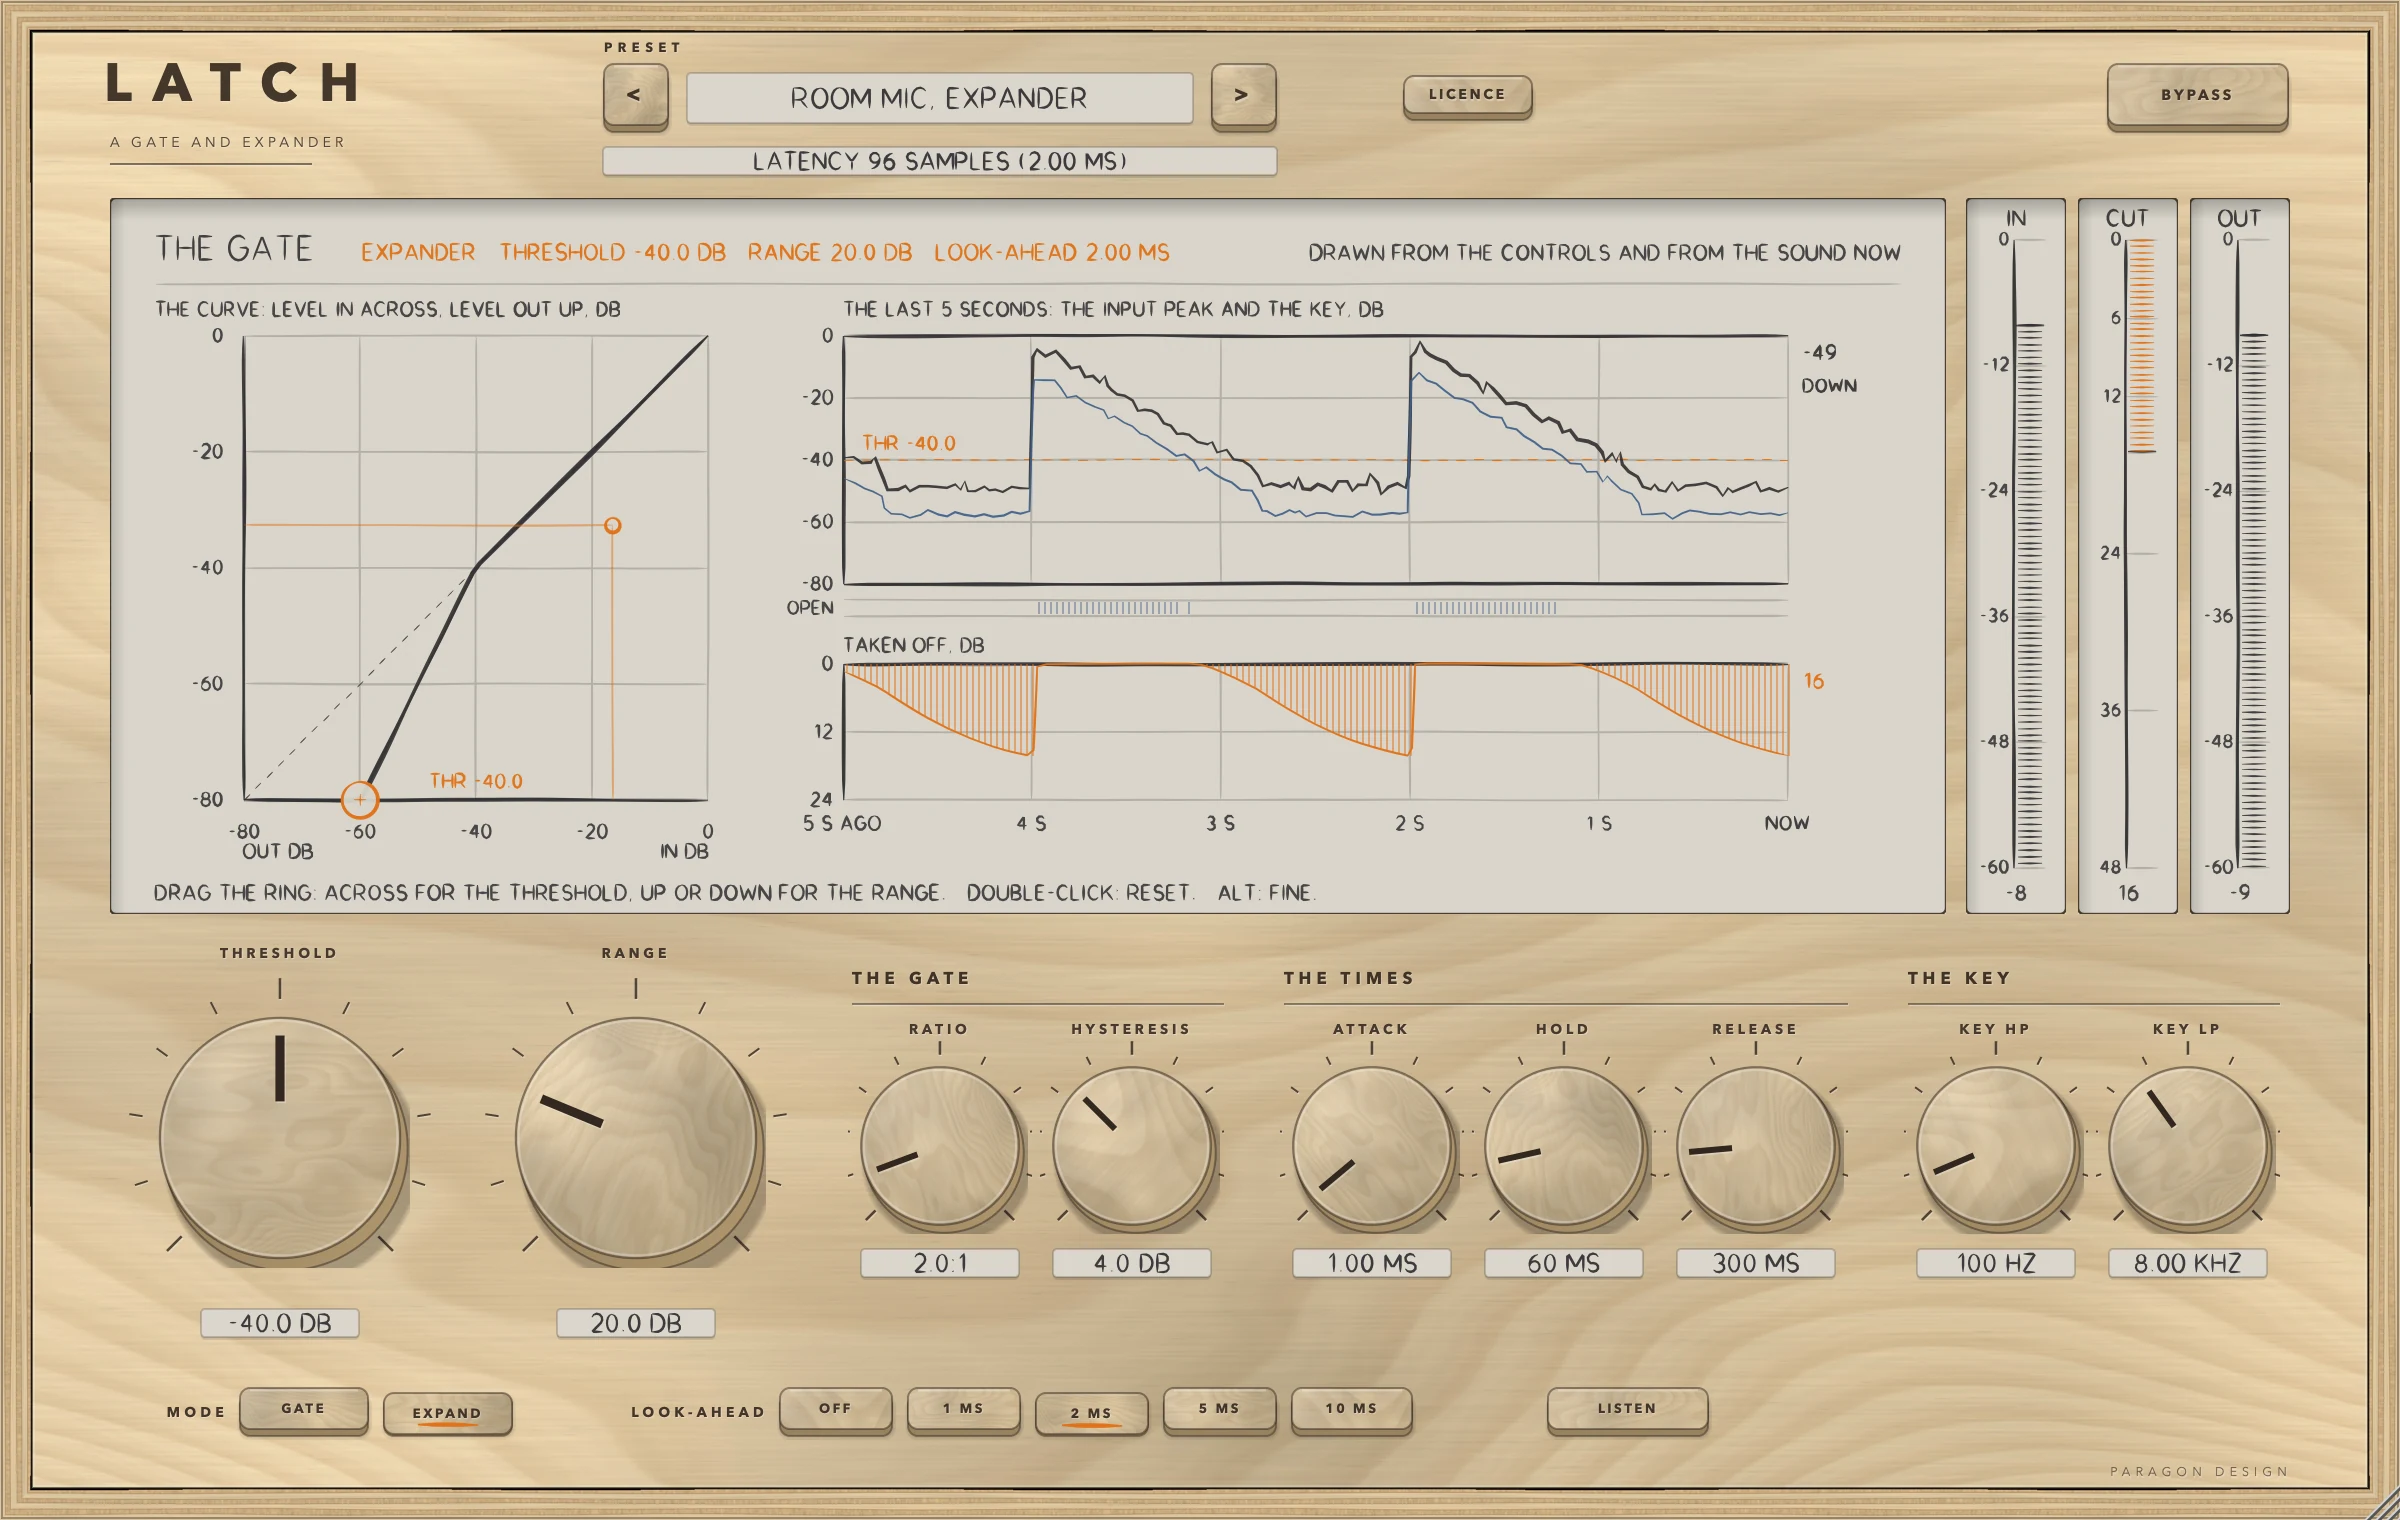Click the Hysteresis knob
The height and width of the screenshot is (1520, 2400).
[1132, 1146]
